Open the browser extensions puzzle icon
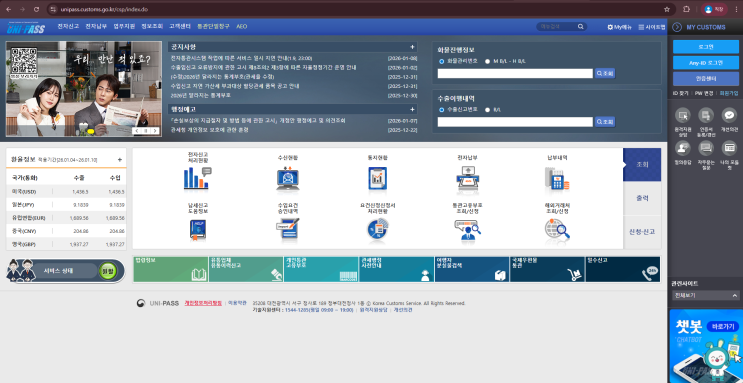The image size is (743, 383). coord(686,9)
